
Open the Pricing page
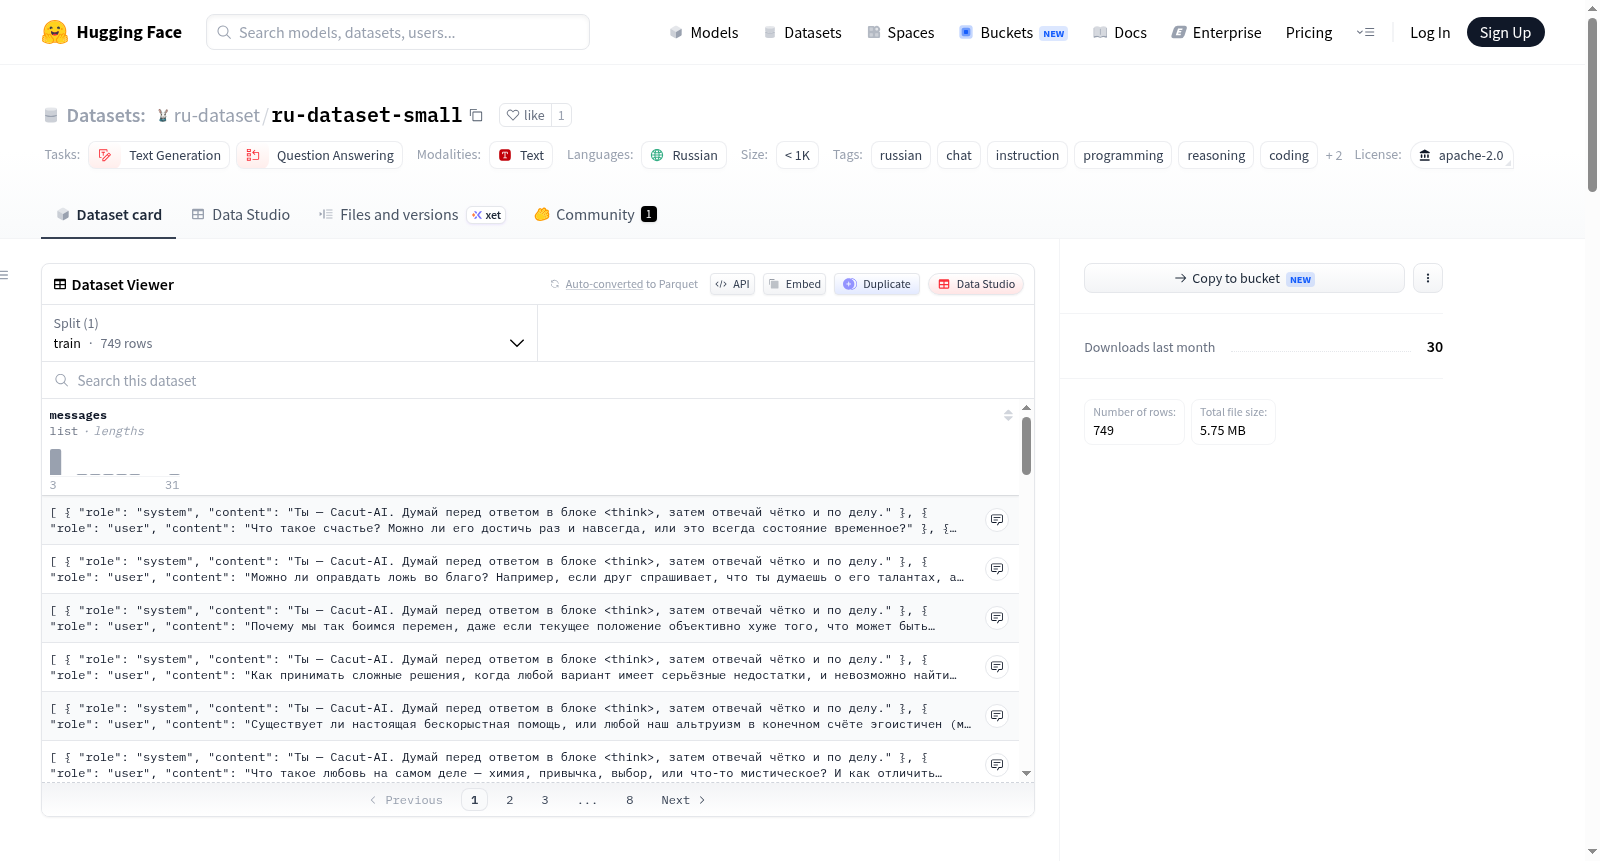(x=1309, y=33)
